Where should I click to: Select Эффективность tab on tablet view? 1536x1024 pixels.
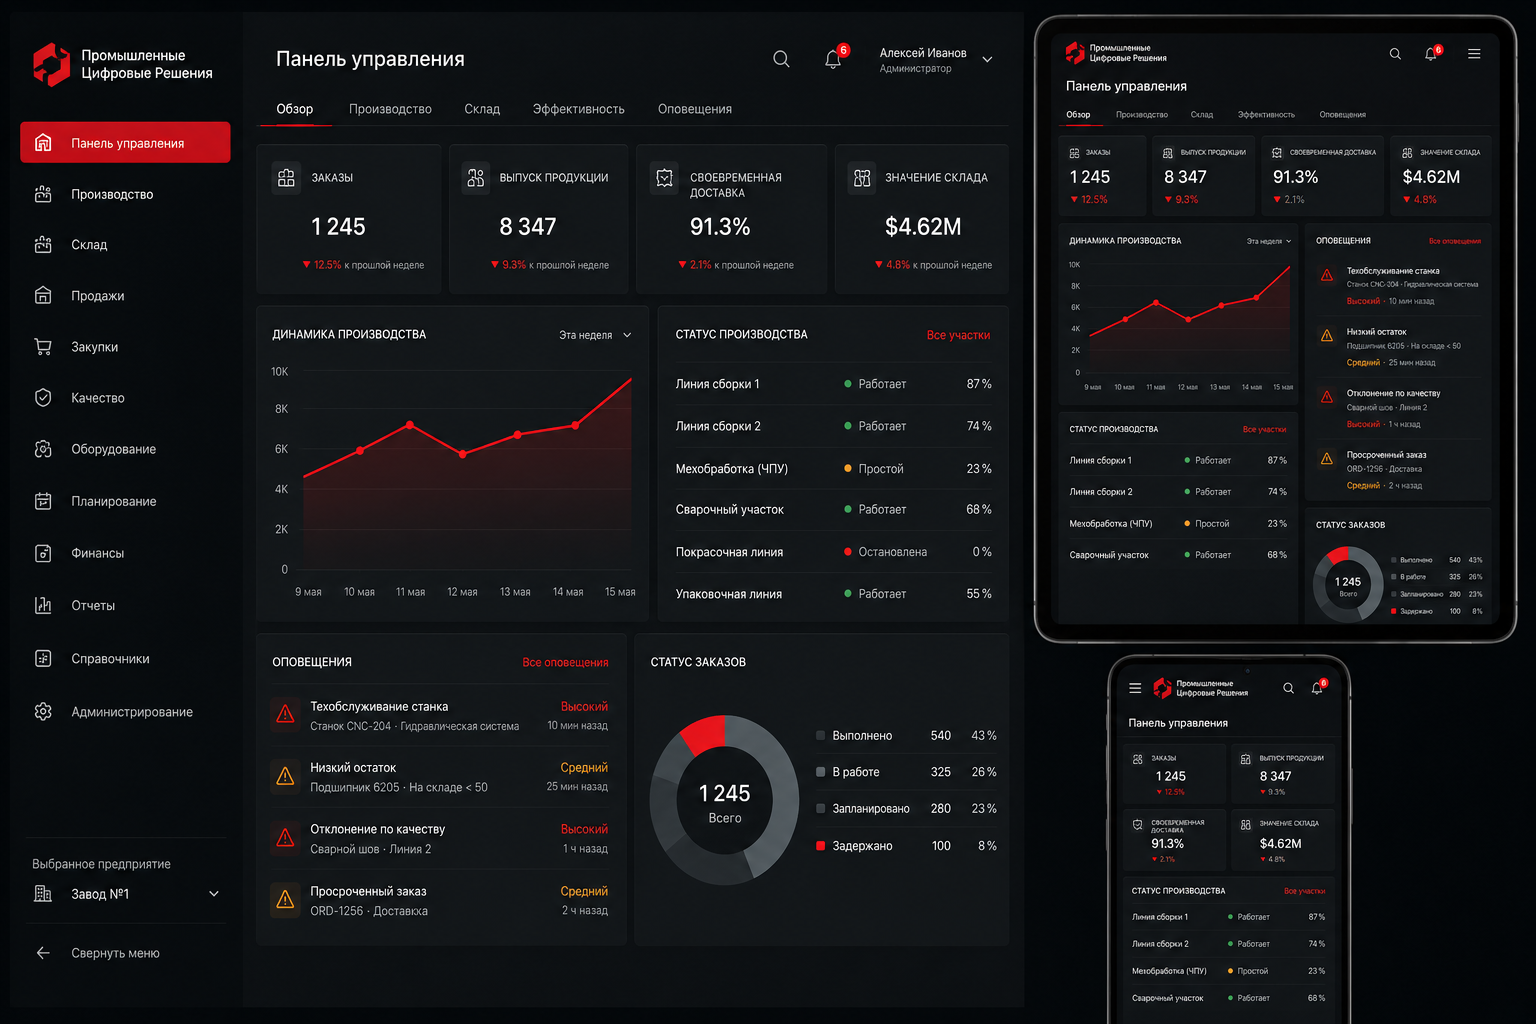coord(1266,115)
